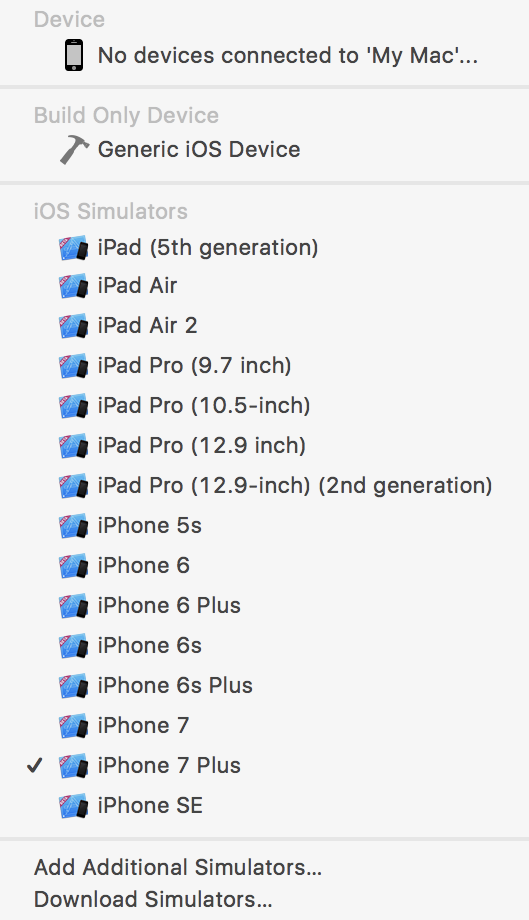The height and width of the screenshot is (920, 529).
Task: Click the hammer icon for Generic iOS Device
Action: [74, 150]
